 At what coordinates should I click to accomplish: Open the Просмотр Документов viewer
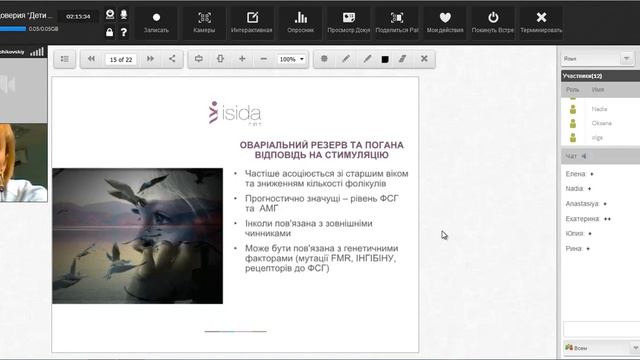tap(349, 23)
